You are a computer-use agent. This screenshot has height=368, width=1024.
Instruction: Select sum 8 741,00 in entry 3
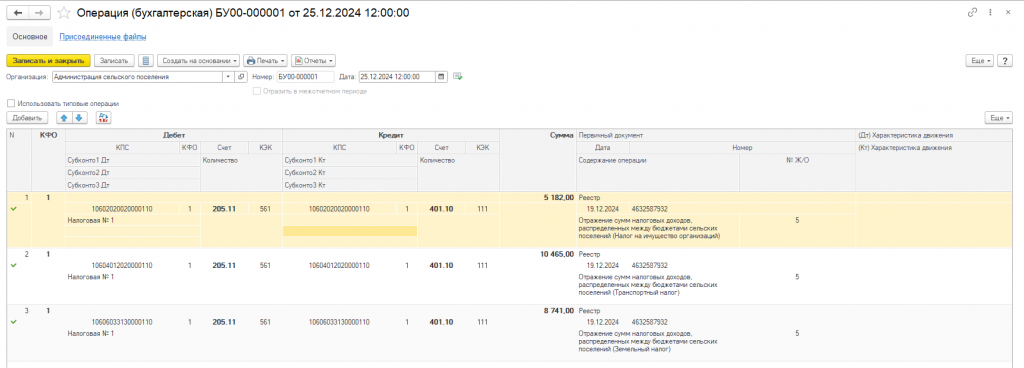(558, 311)
